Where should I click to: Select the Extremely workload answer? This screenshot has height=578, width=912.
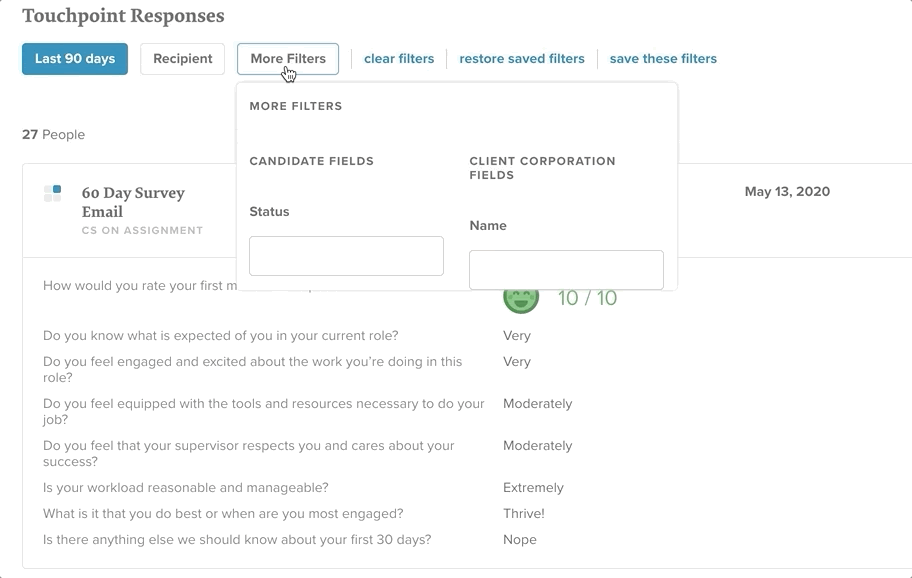tap(533, 487)
